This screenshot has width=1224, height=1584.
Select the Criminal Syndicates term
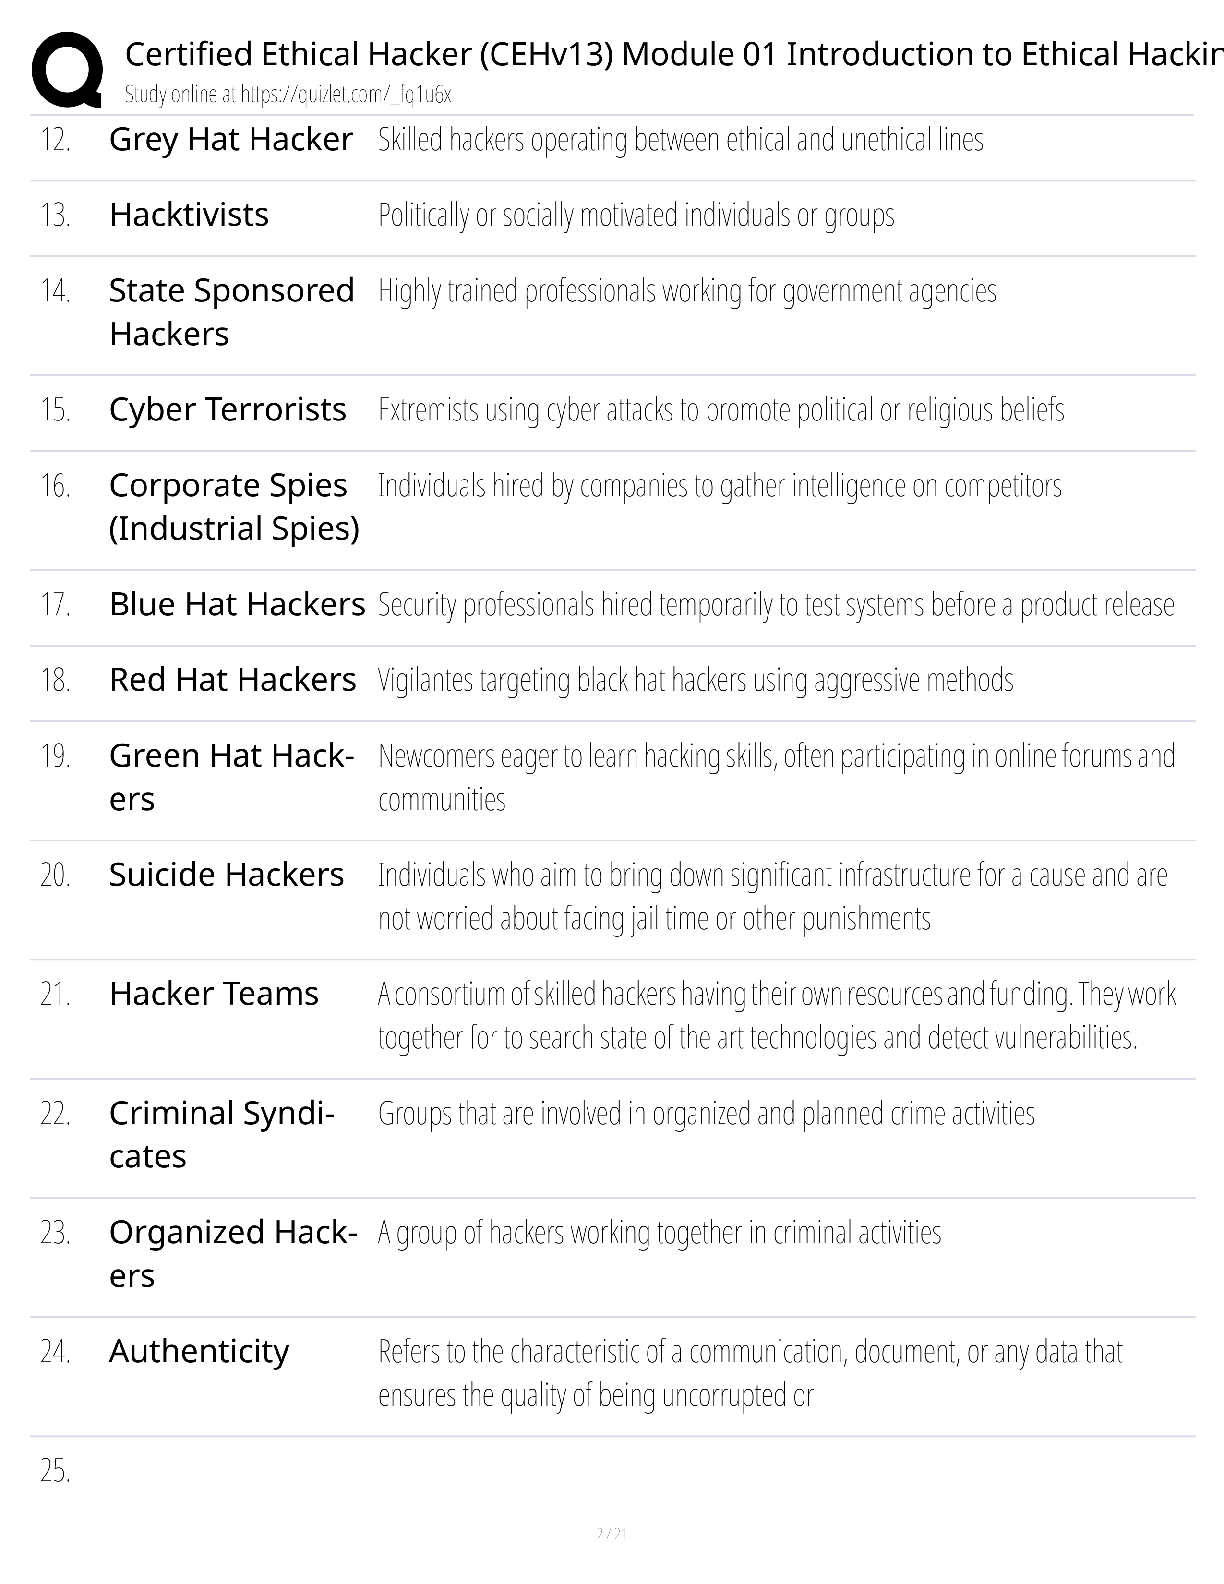(x=222, y=1135)
